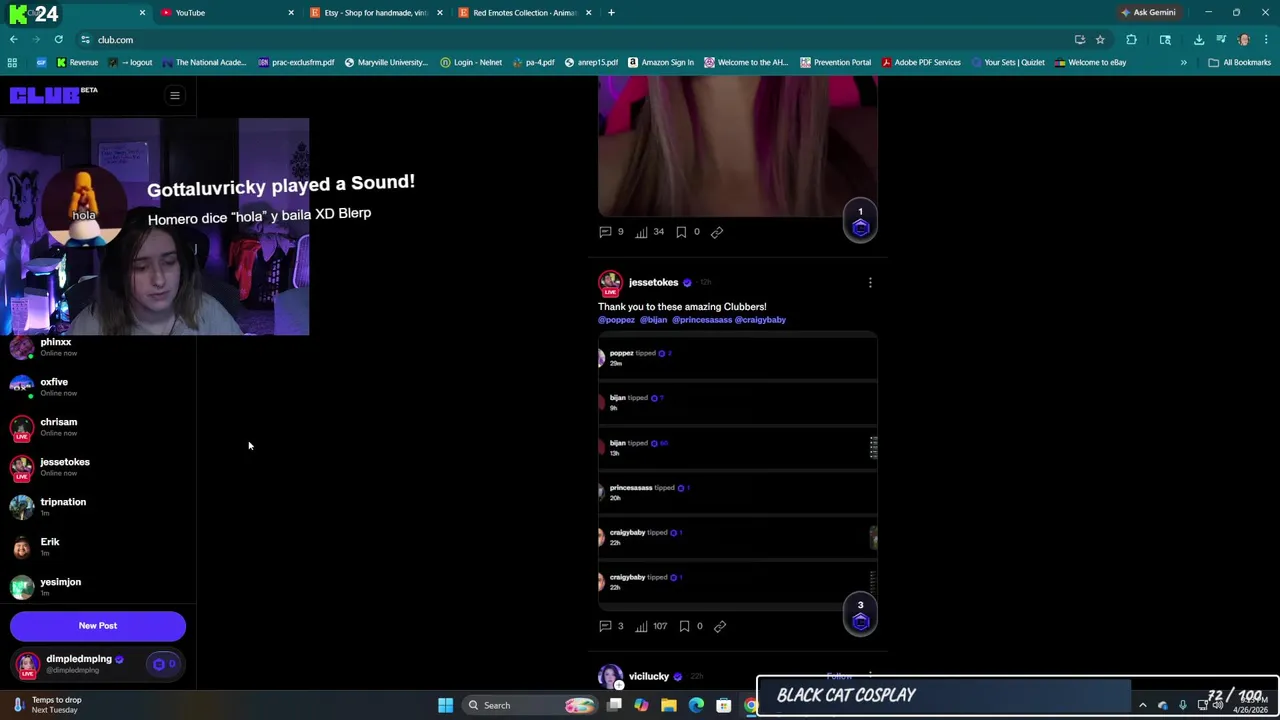Copy link icon on the top post
This screenshot has width=1280, height=720.
pyautogui.click(x=717, y=232)
